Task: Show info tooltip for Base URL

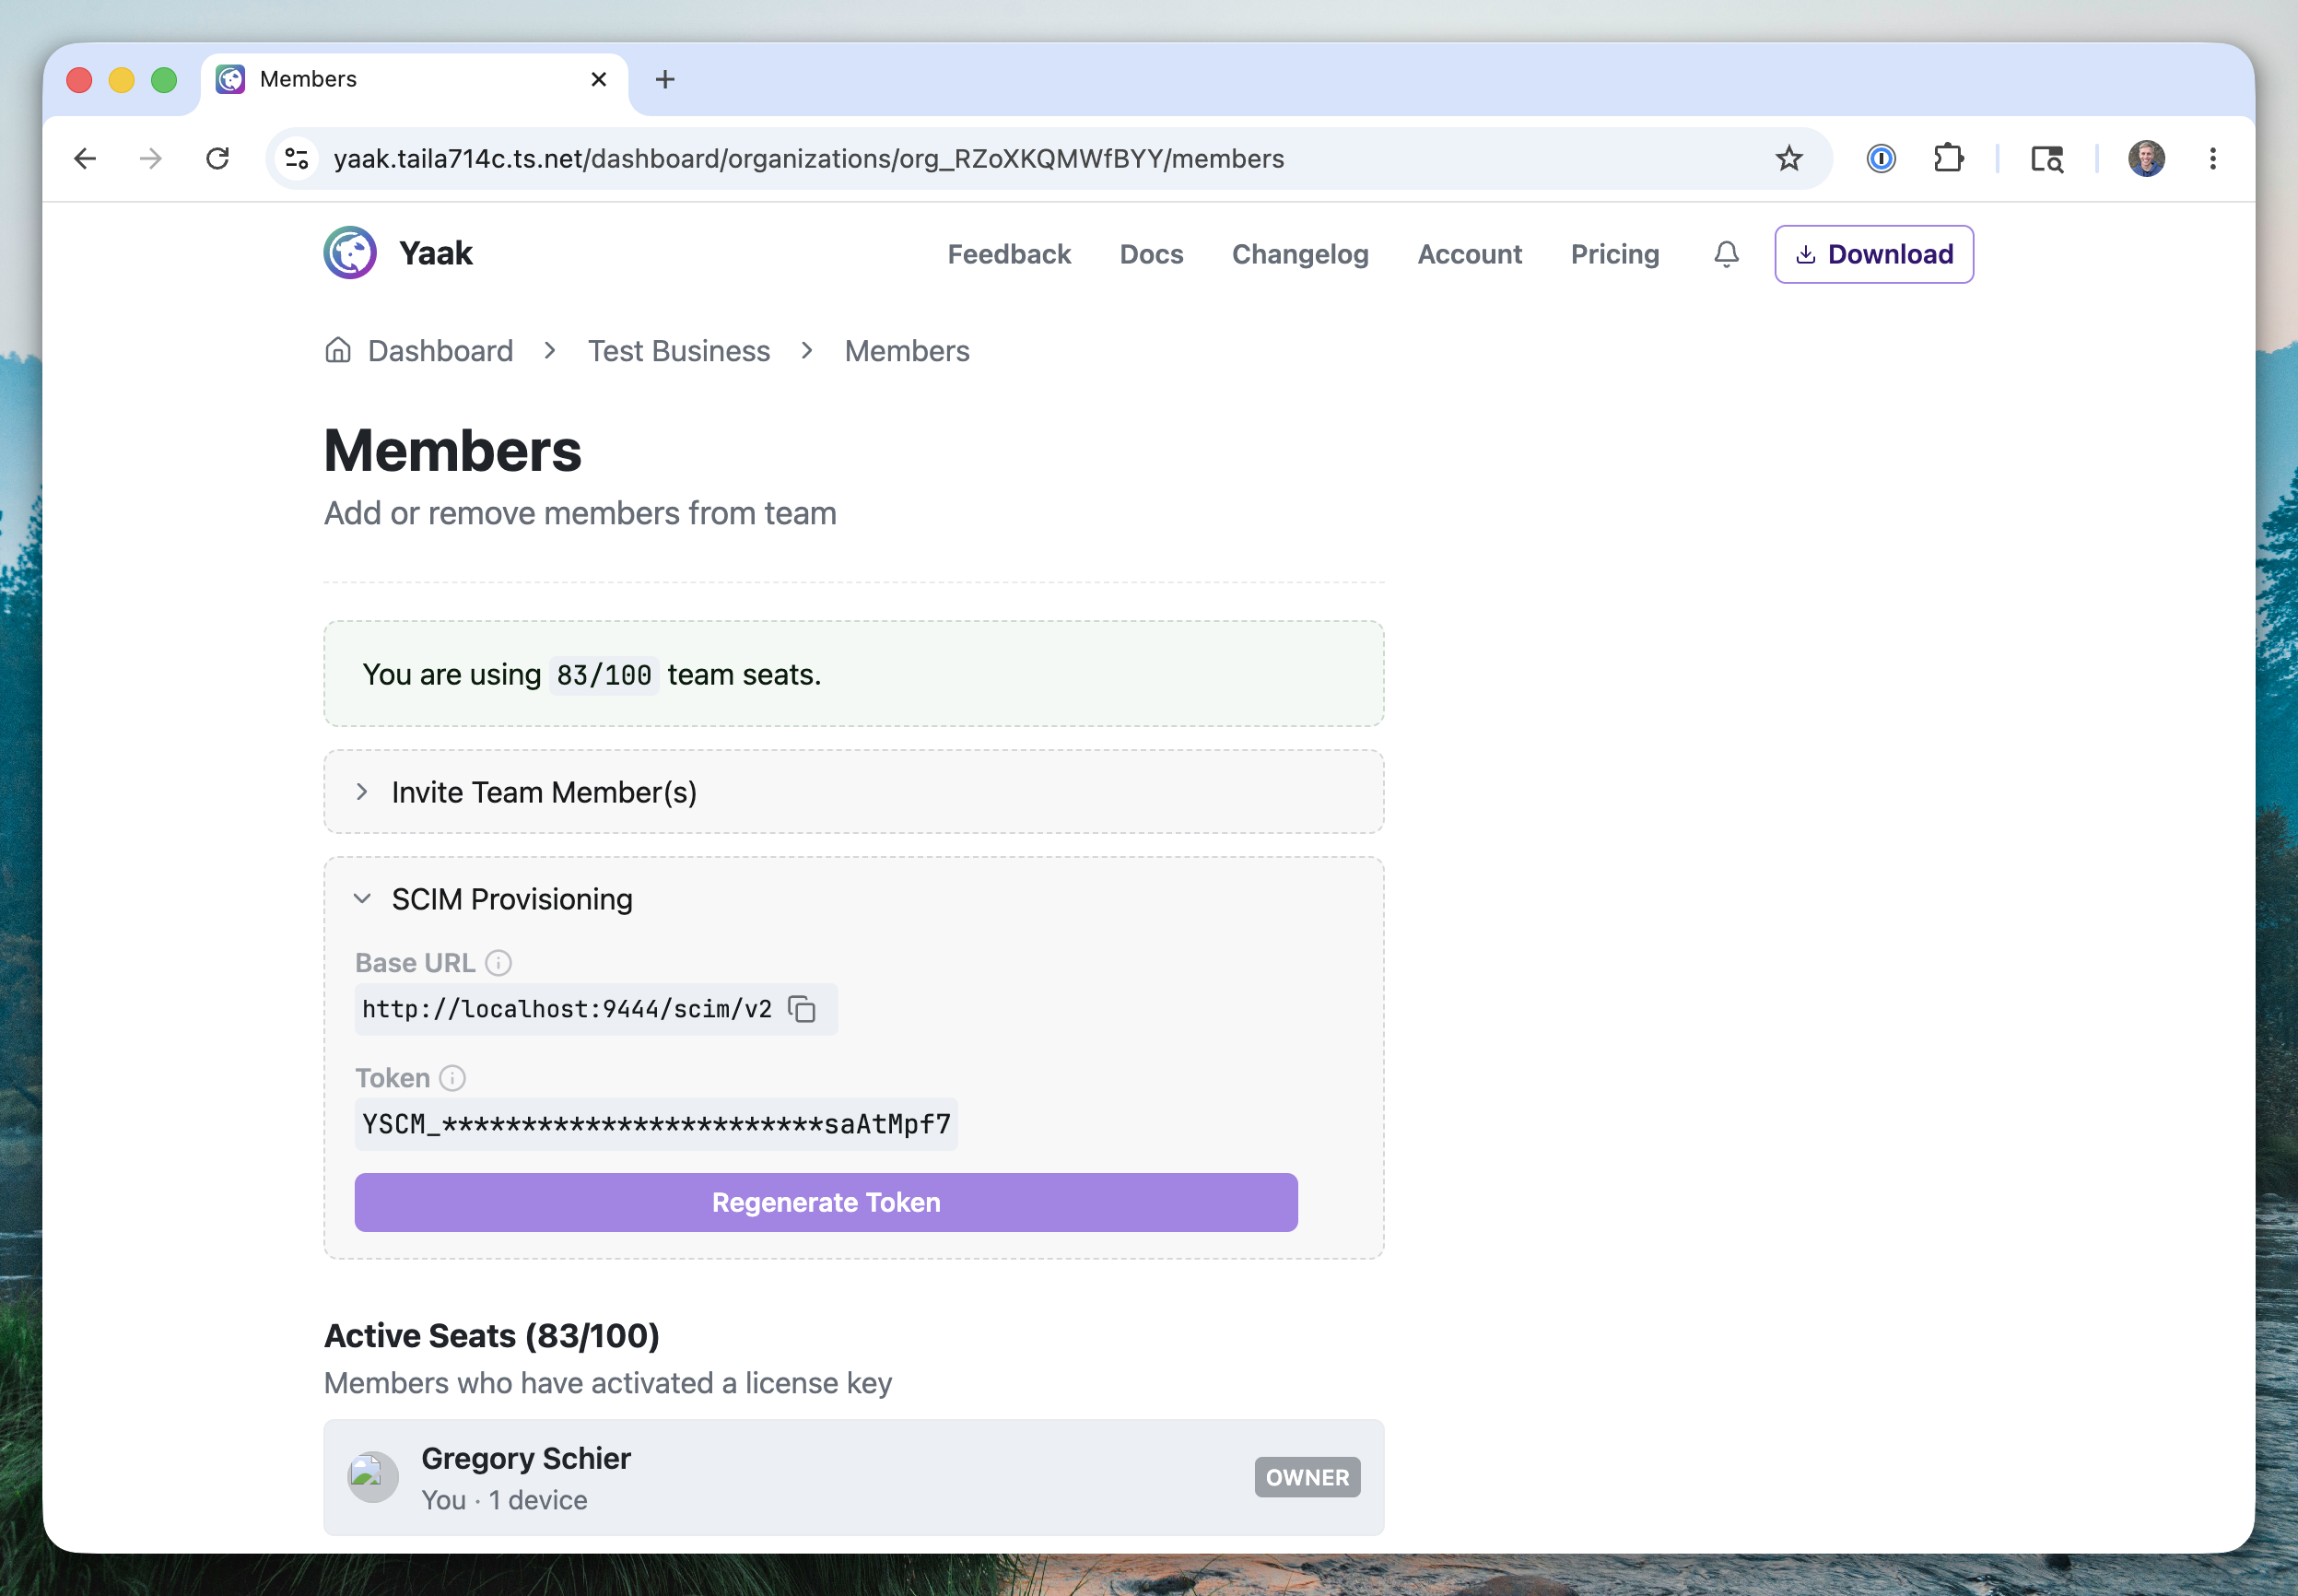Action: pos(498,963)
